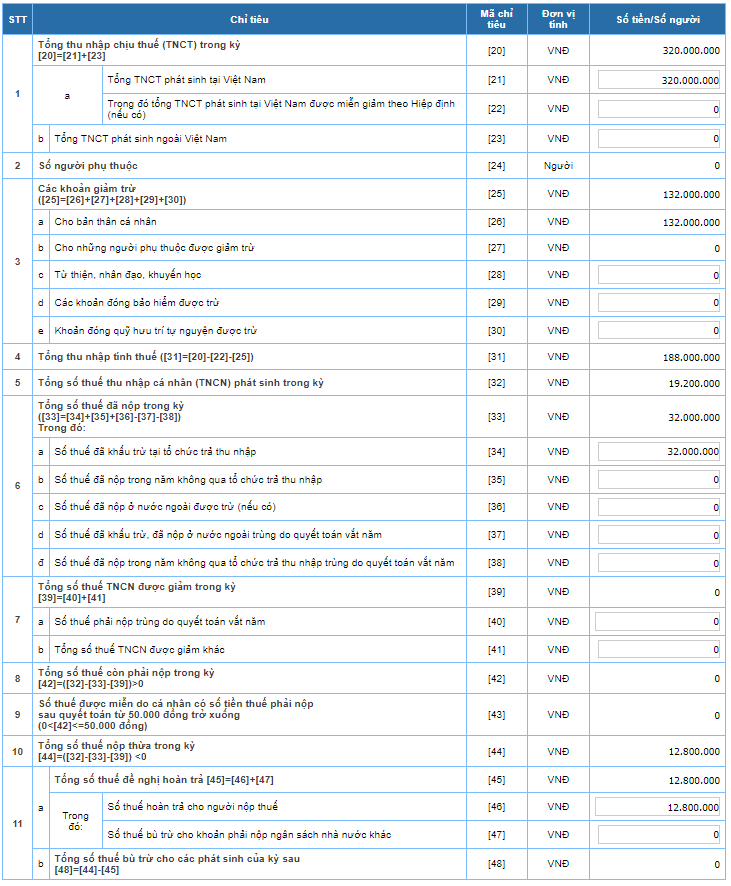Click the voluntary pension fund field [30]
Image resolution: width=731 pixels, height=886 pixels.
659,331
